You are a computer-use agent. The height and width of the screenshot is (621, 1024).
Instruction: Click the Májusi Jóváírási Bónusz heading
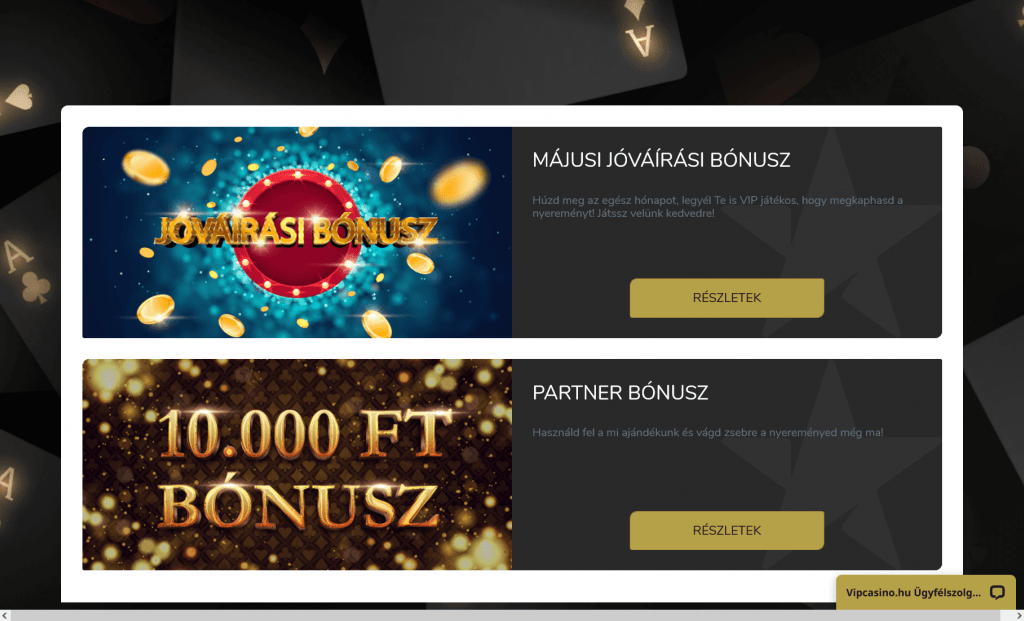(x=661, y=160)
